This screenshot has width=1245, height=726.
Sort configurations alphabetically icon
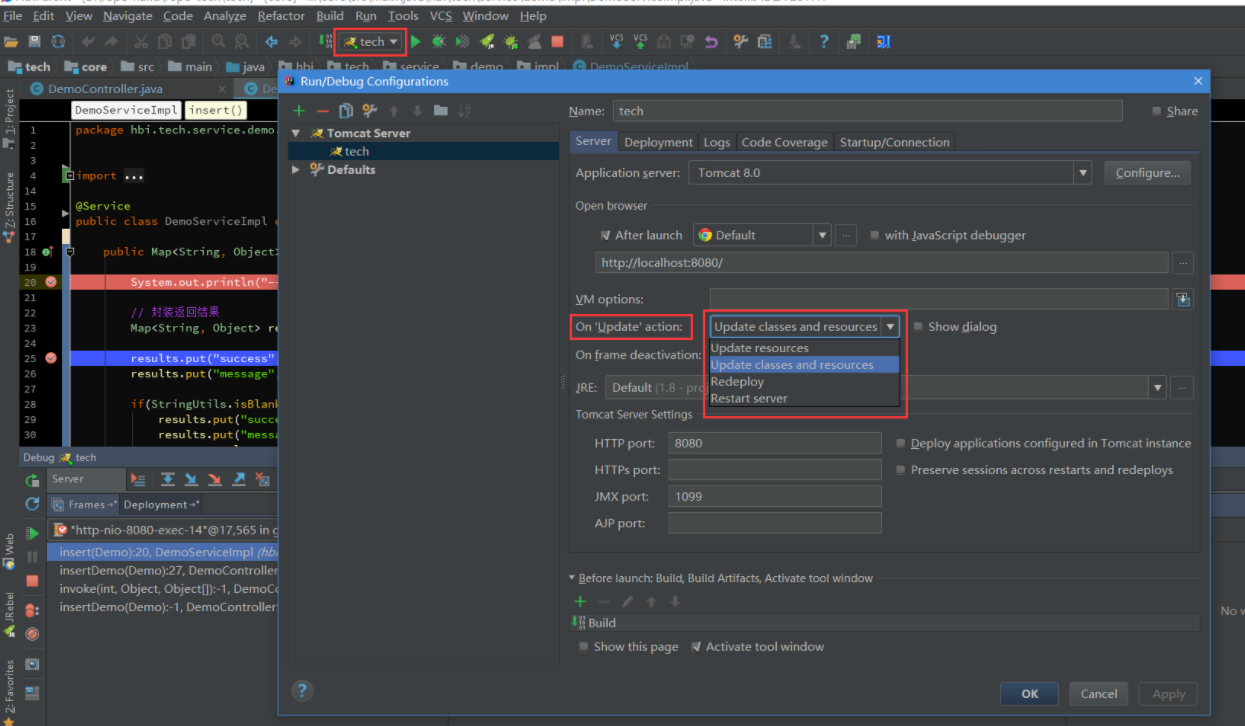(464, 111)
